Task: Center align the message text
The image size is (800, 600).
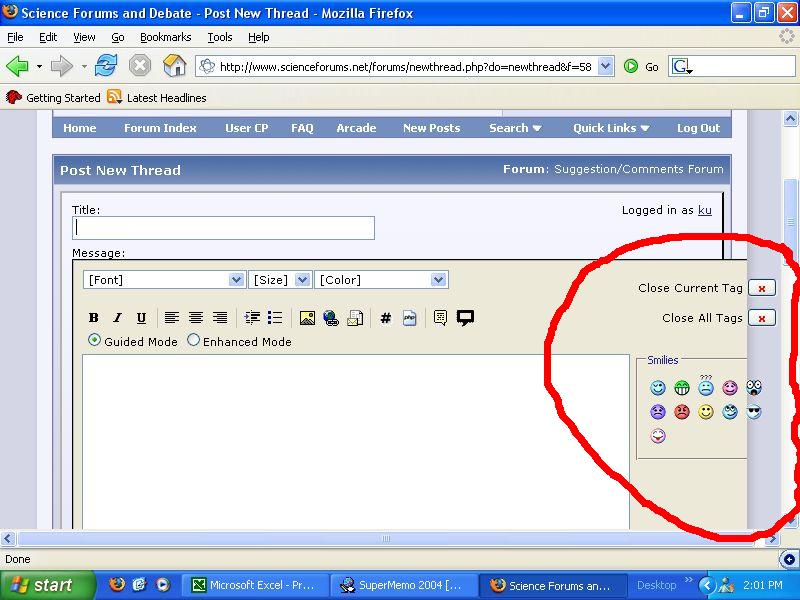Action: pos(196,318)
